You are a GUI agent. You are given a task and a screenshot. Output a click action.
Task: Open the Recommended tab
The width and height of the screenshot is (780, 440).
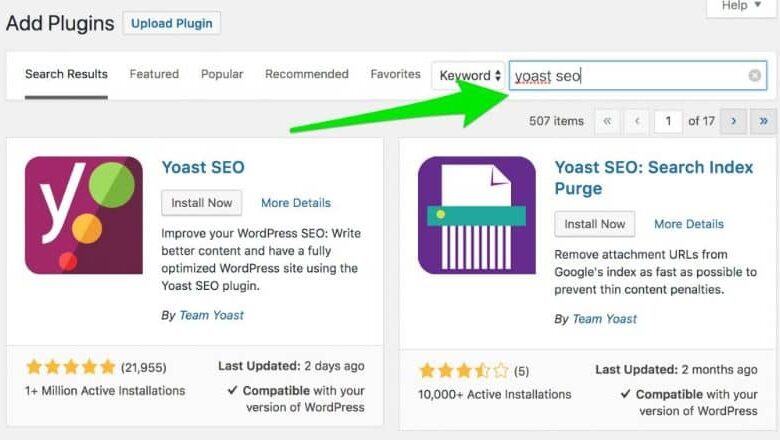[x=307, y=74]
